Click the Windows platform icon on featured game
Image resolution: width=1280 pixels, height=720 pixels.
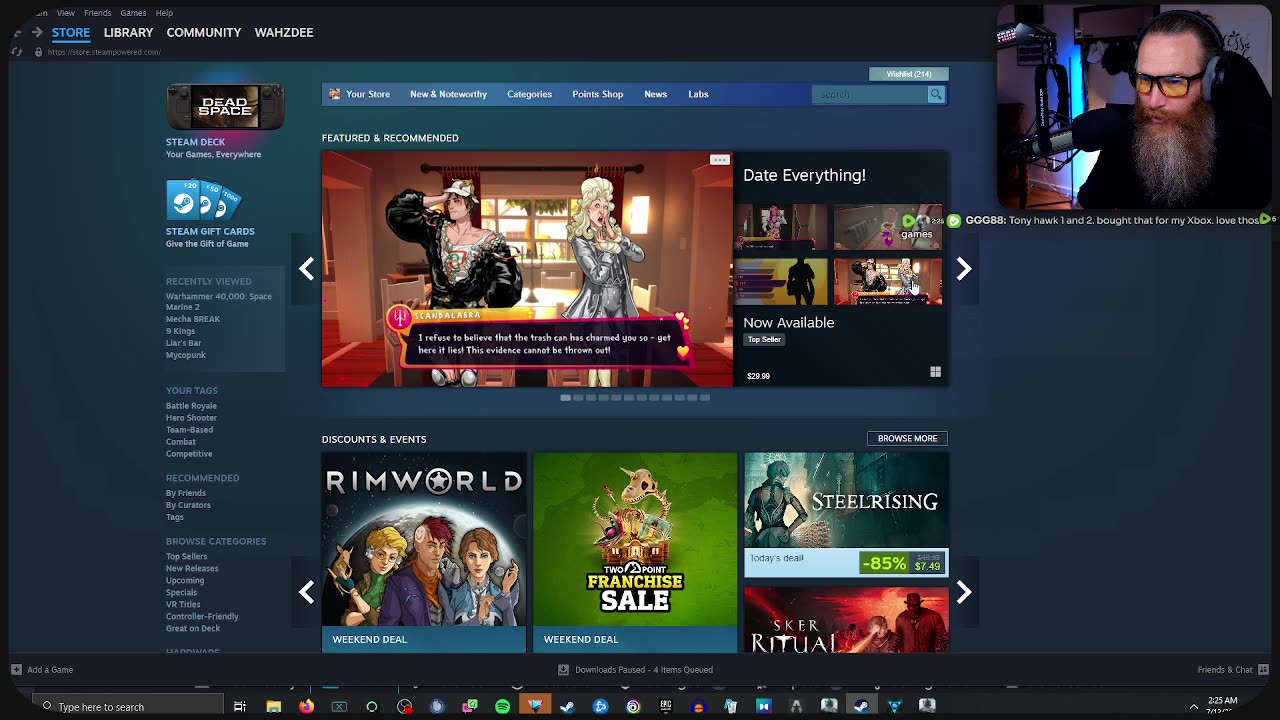[x=935, y=372]
